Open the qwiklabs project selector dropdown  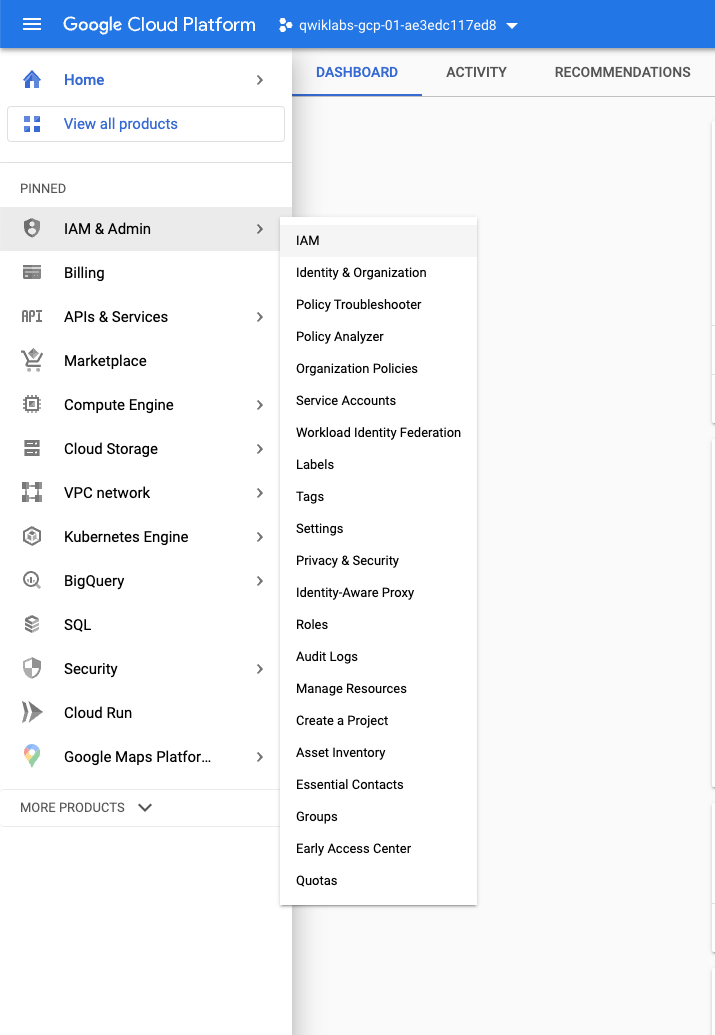398,25
